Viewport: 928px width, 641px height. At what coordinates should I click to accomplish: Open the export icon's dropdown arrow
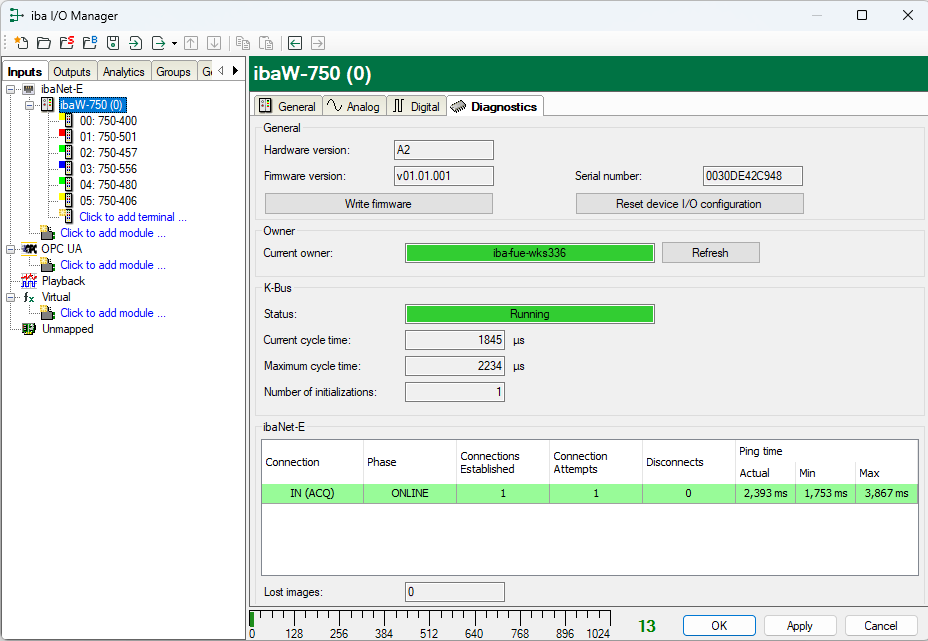click(174, 43)
